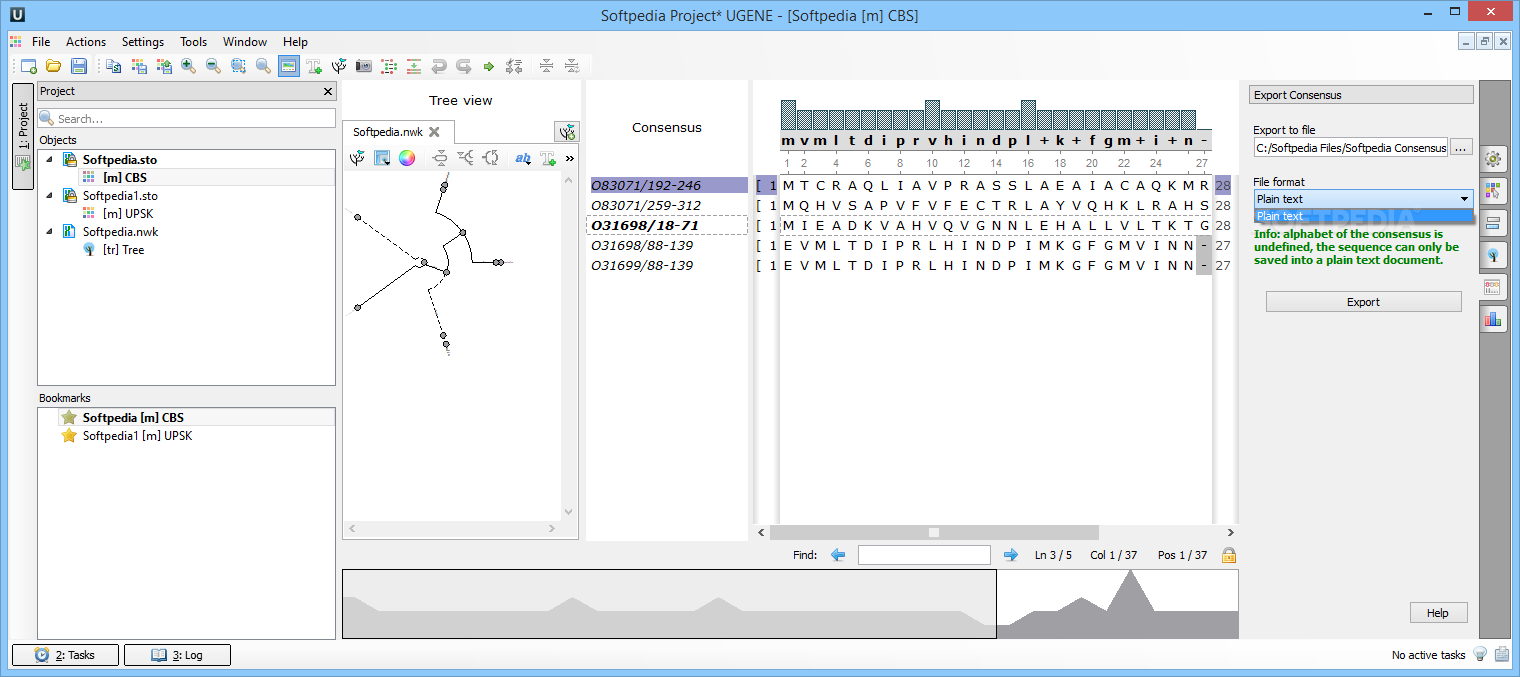
Task: Collapse the Softpedia1.sto tree node
Action: 49,196
